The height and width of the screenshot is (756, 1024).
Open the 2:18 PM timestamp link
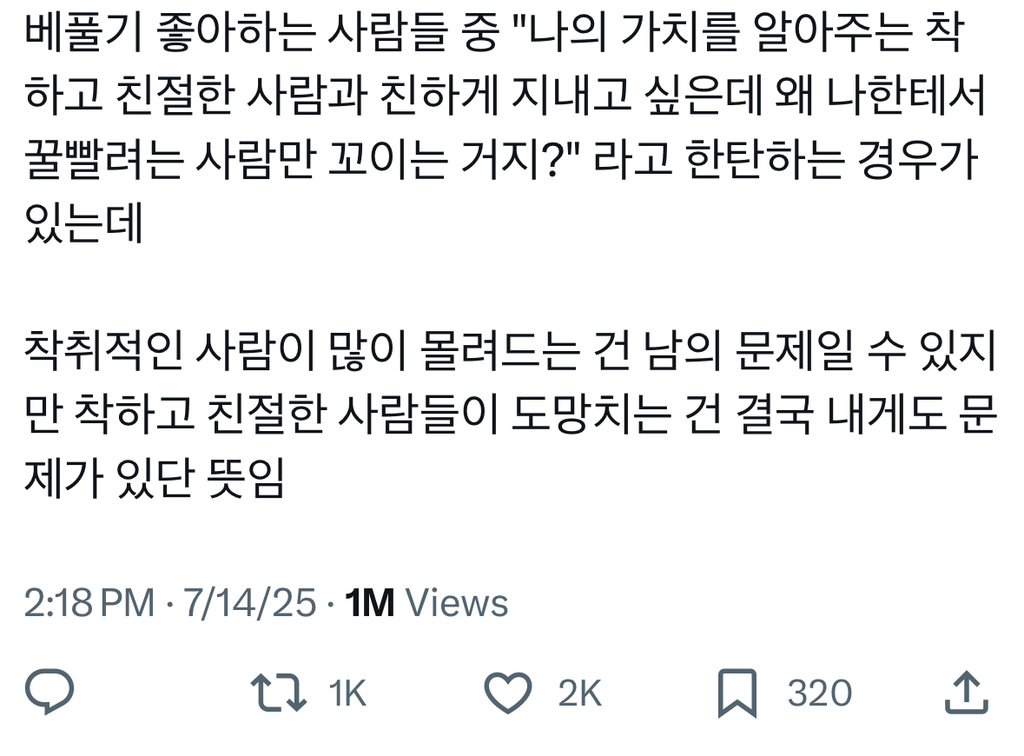[x=89, y=603]
